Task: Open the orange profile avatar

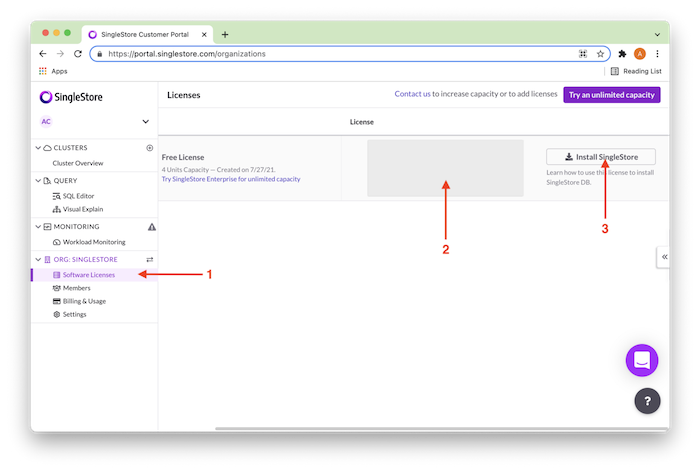Action: [x=640, y=54]
